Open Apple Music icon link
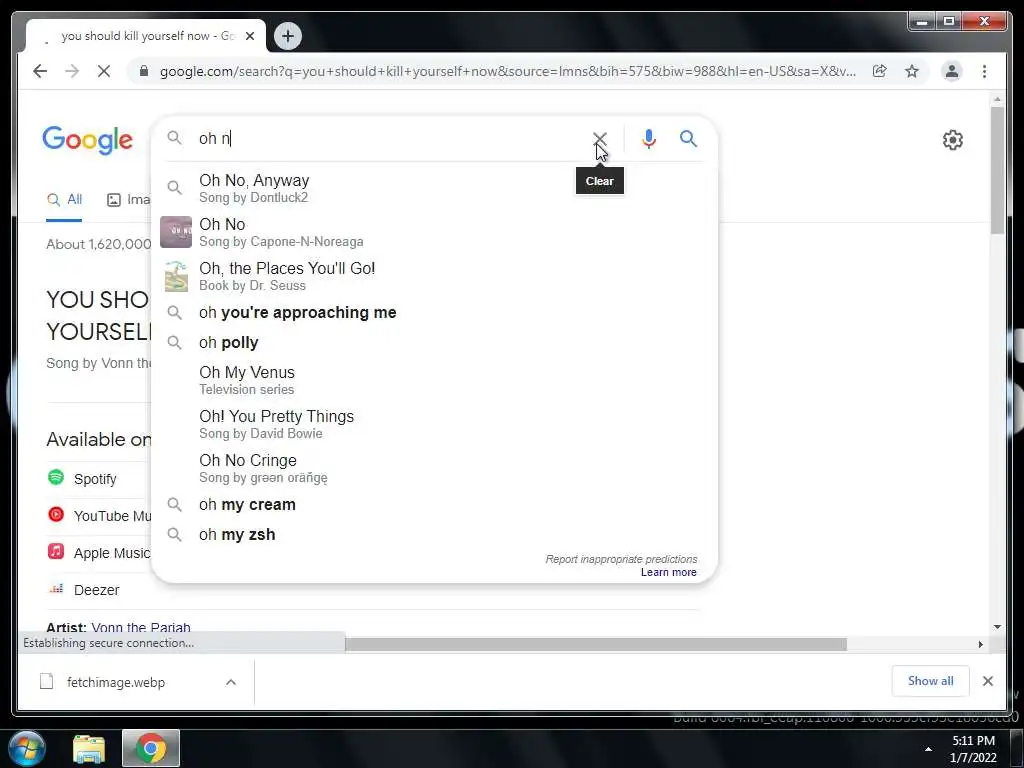Screen dimensions: 1024x768 tap(56, 551)
